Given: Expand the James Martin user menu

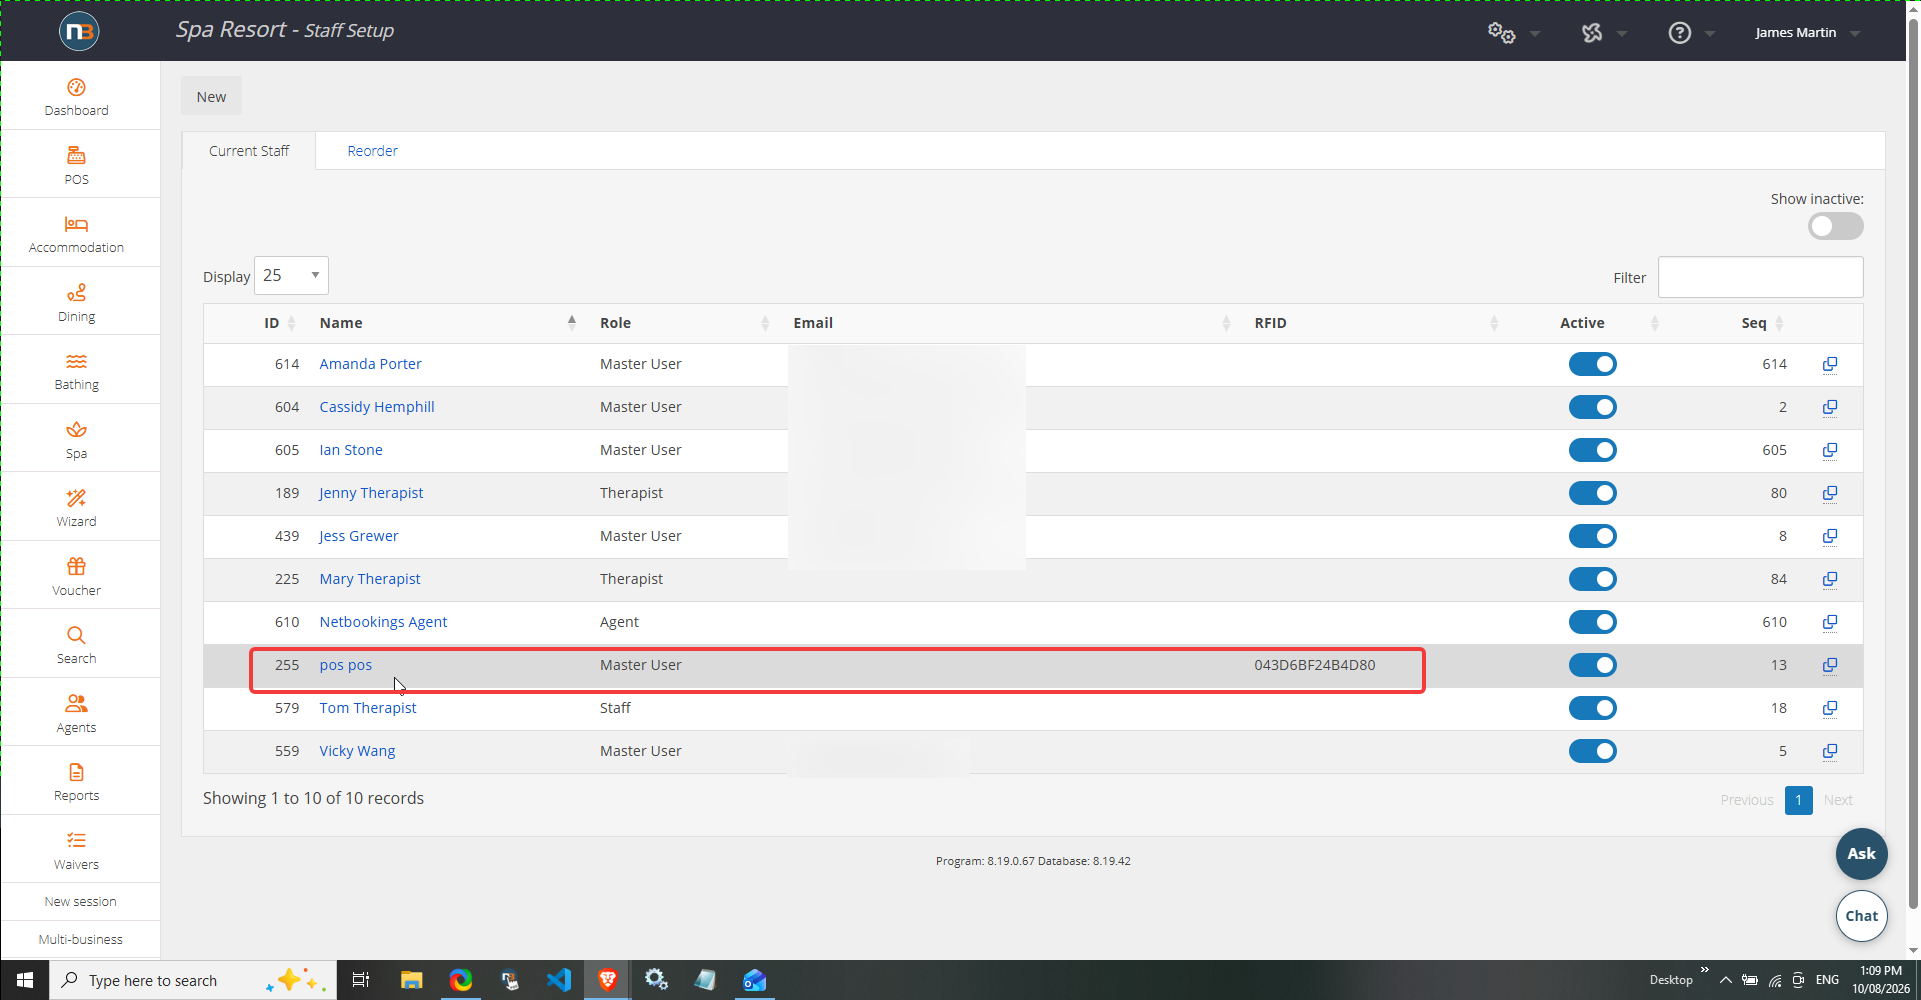Looking at the screenshot, I should (1807, 33).
